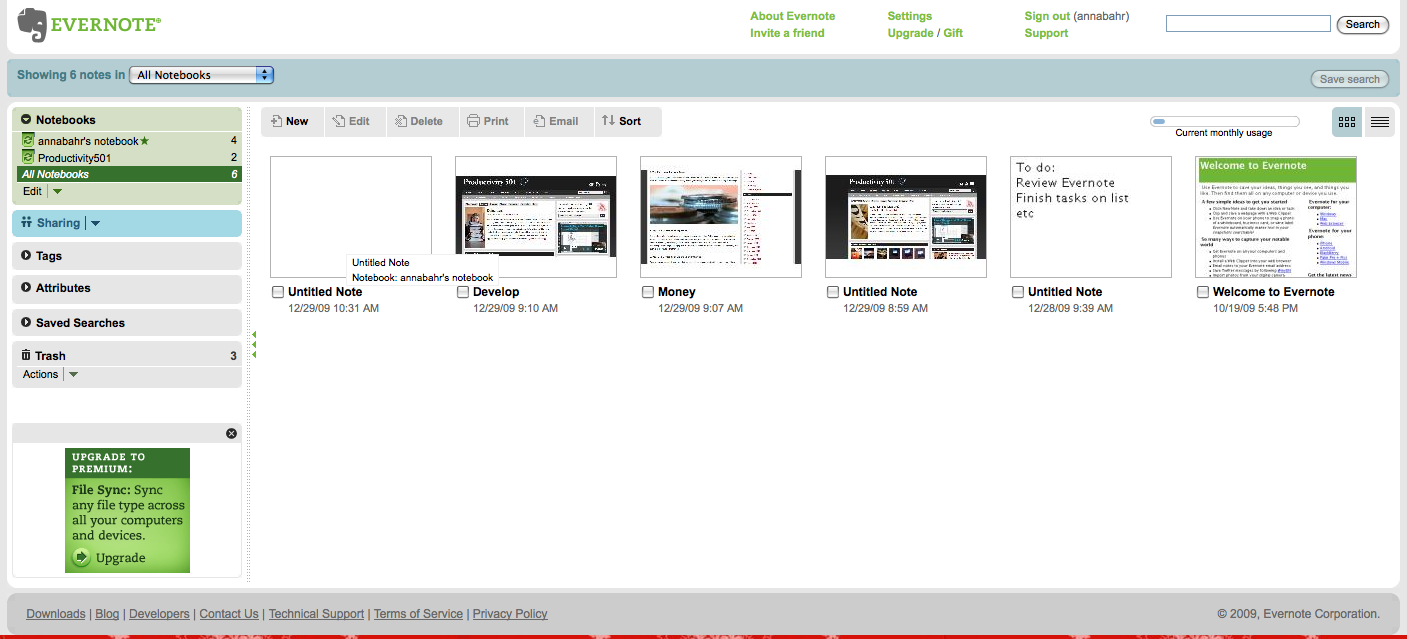Collapse the sidebar with green arrows
The width and height of the screenshot is (1407, 639).
click(254, 344)
